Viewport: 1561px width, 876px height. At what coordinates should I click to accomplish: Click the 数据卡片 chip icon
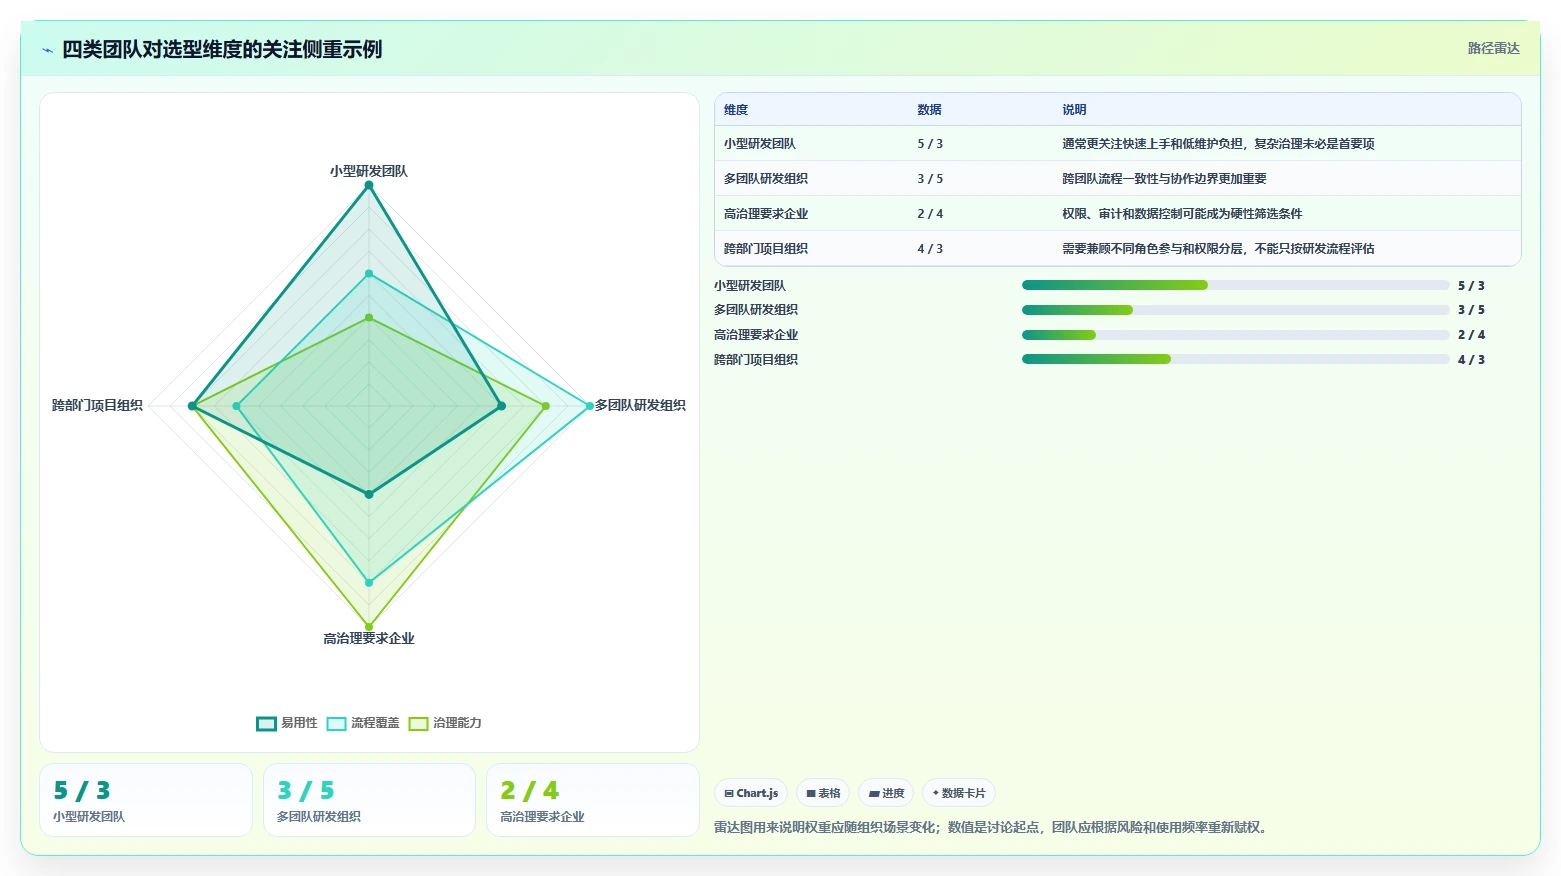click(936, 793)
